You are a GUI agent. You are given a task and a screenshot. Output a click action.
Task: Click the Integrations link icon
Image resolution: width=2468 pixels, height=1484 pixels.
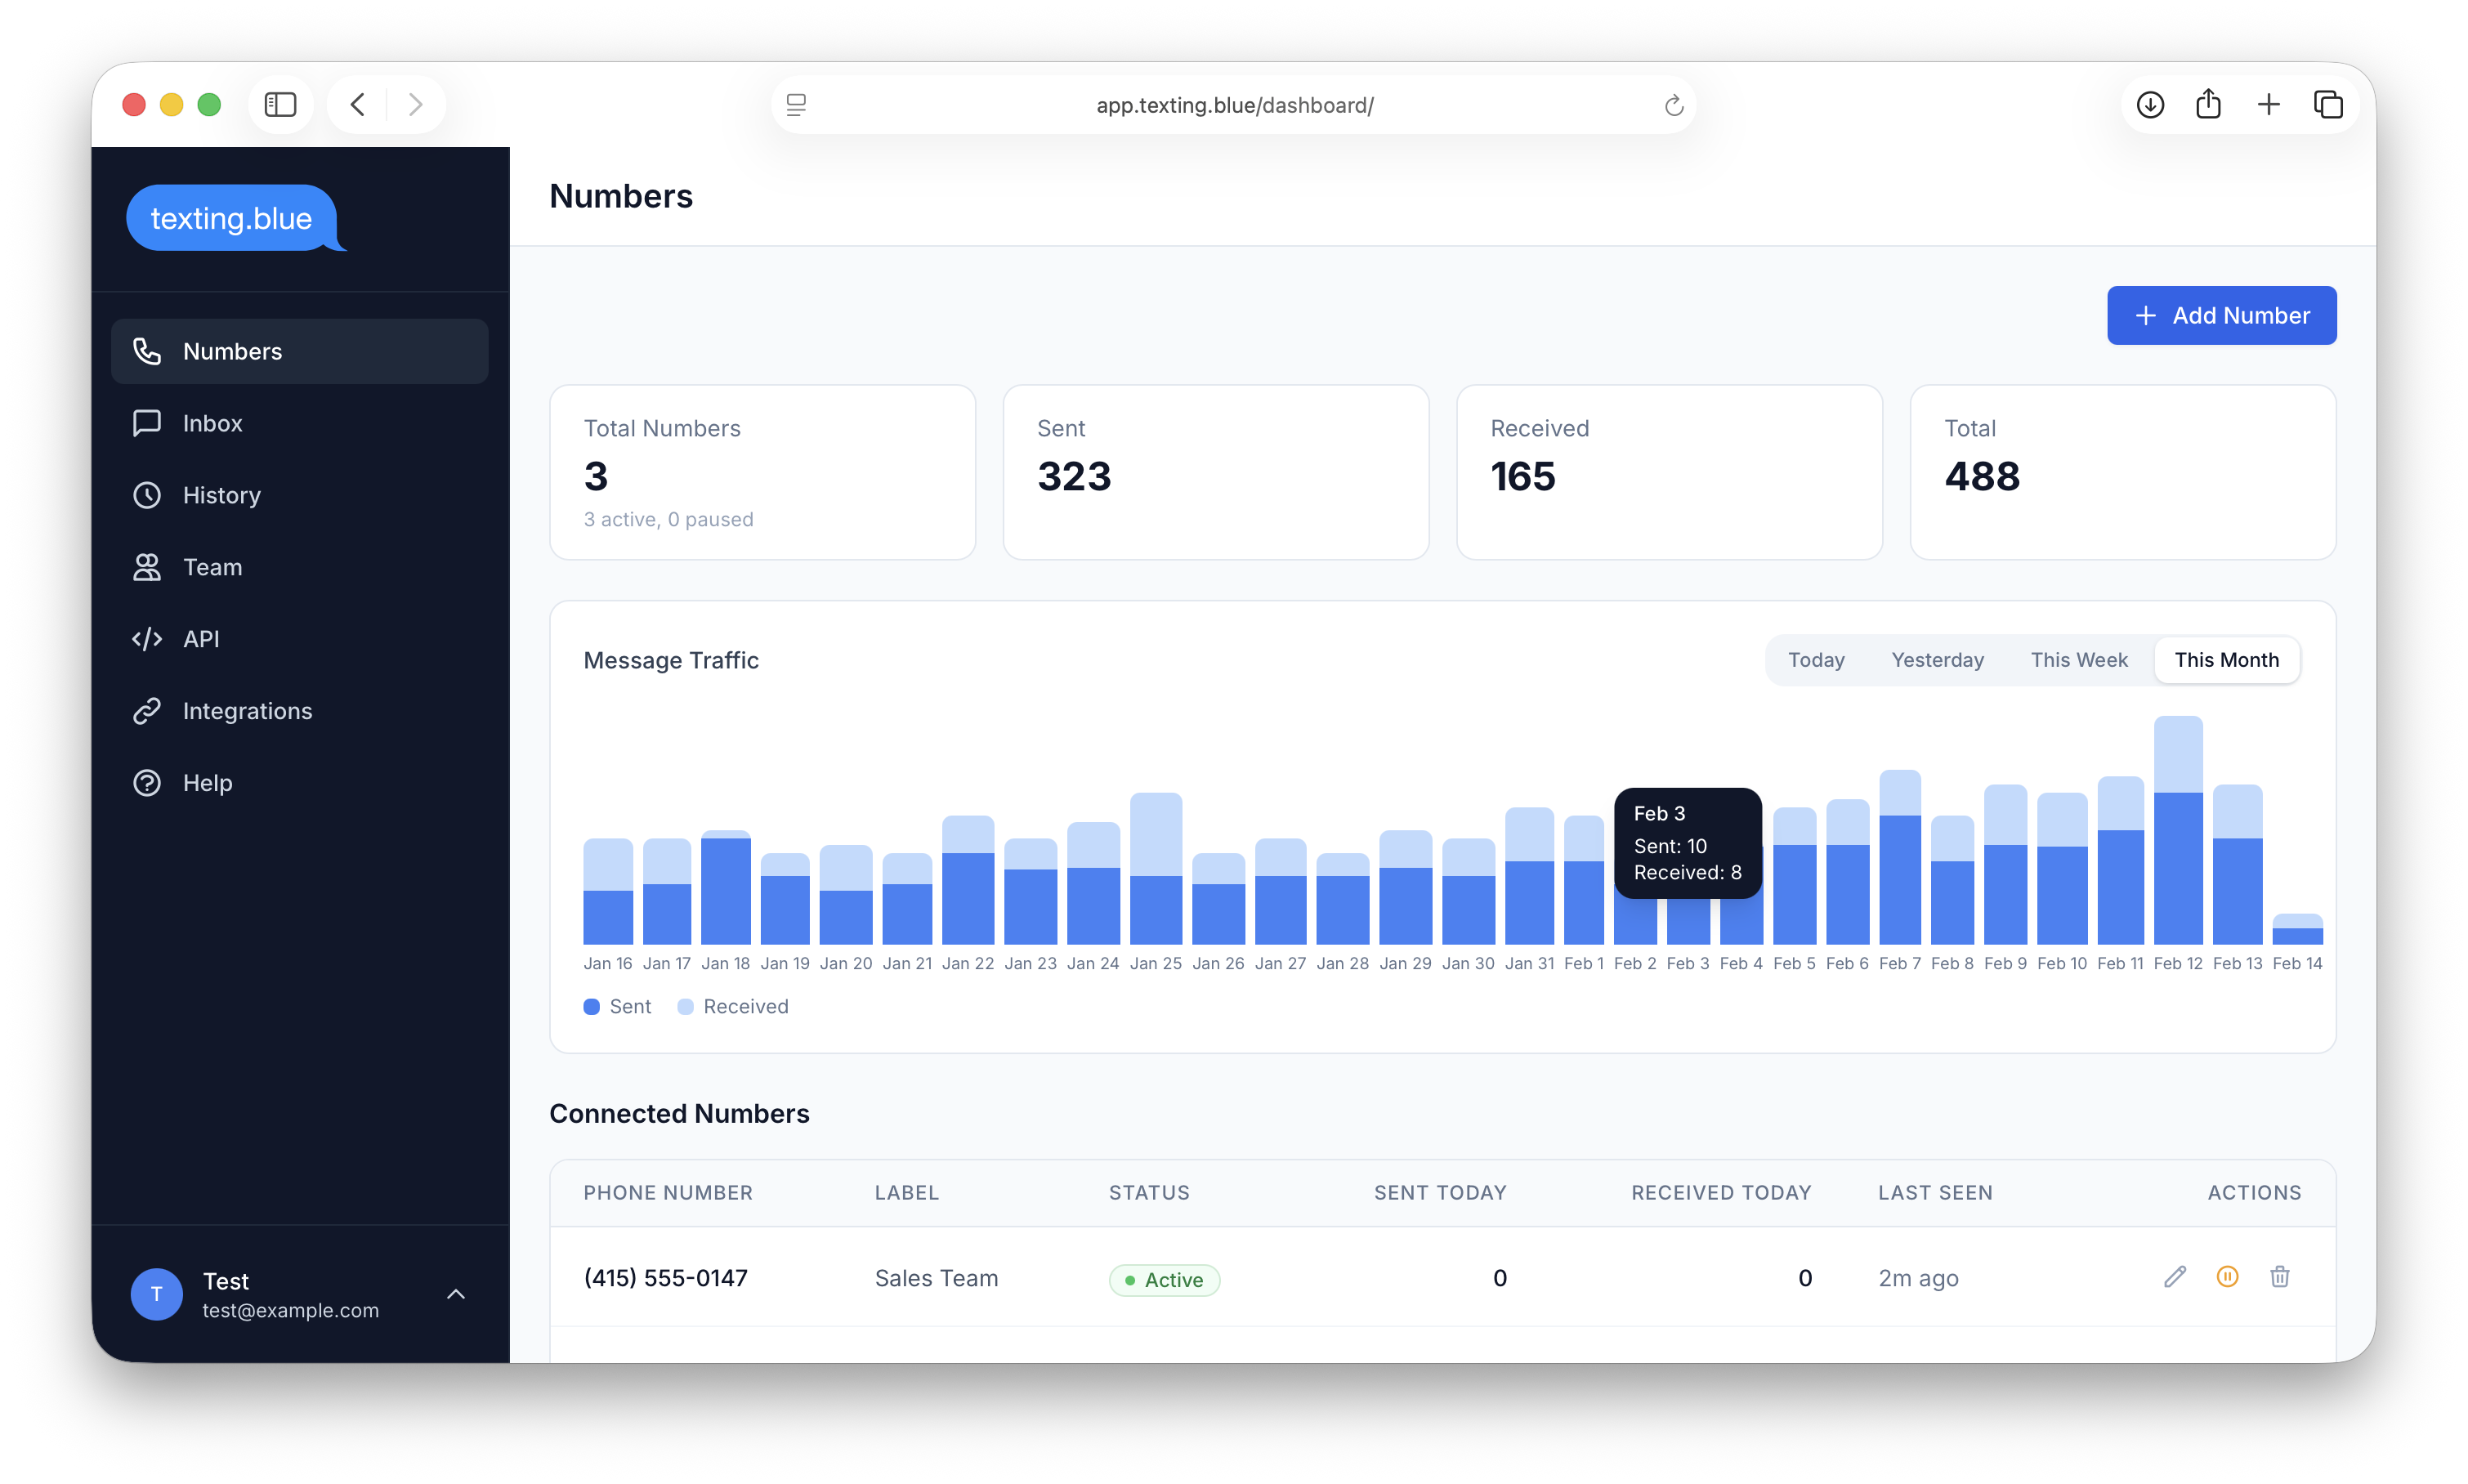(147, 711)
